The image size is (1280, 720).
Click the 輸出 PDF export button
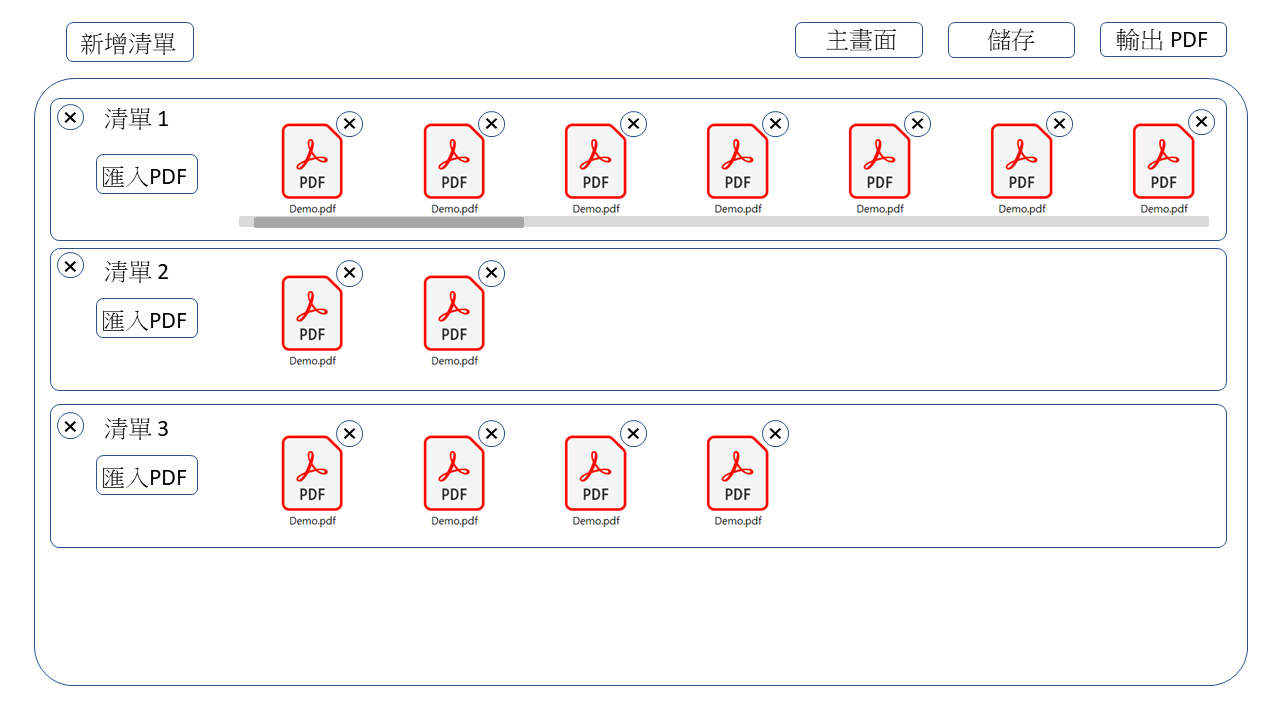[x=1162, y=40]
